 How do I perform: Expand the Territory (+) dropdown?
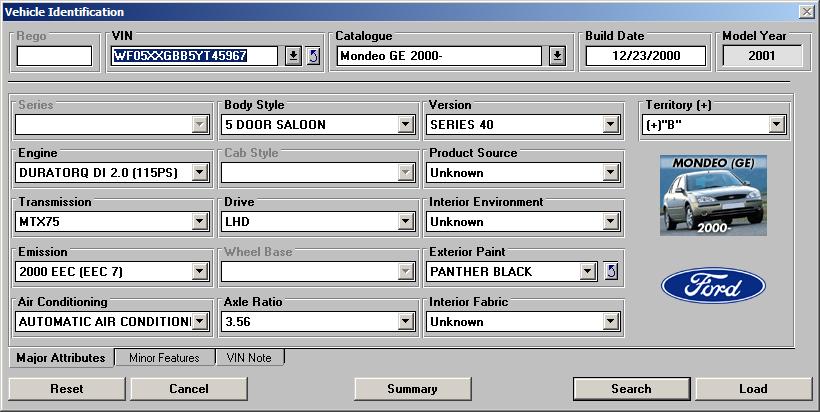tap(776, 125)
